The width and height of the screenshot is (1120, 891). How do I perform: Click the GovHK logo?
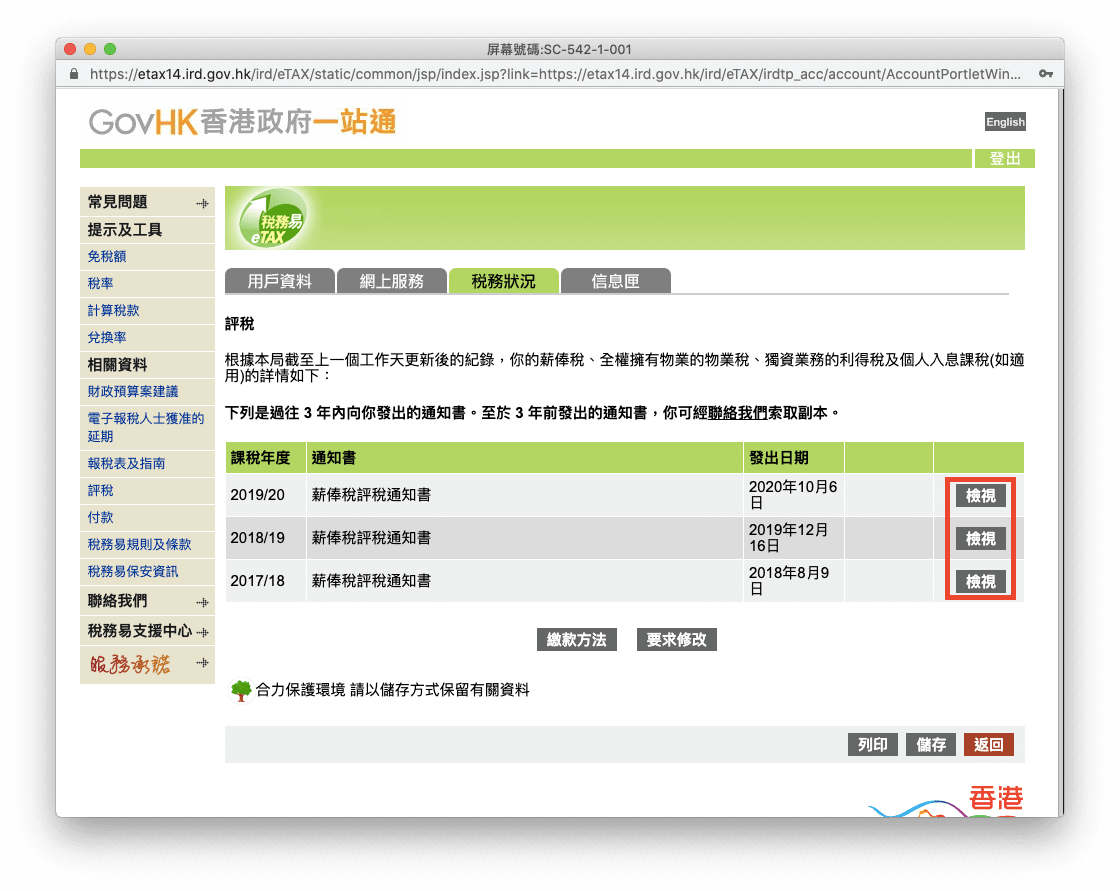(242, 122)
